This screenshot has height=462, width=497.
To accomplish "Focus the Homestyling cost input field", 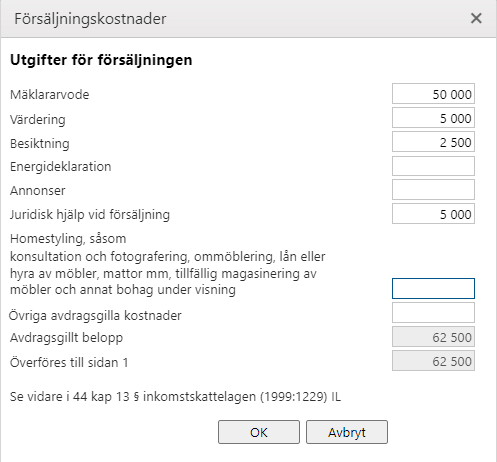I will 433,289.
